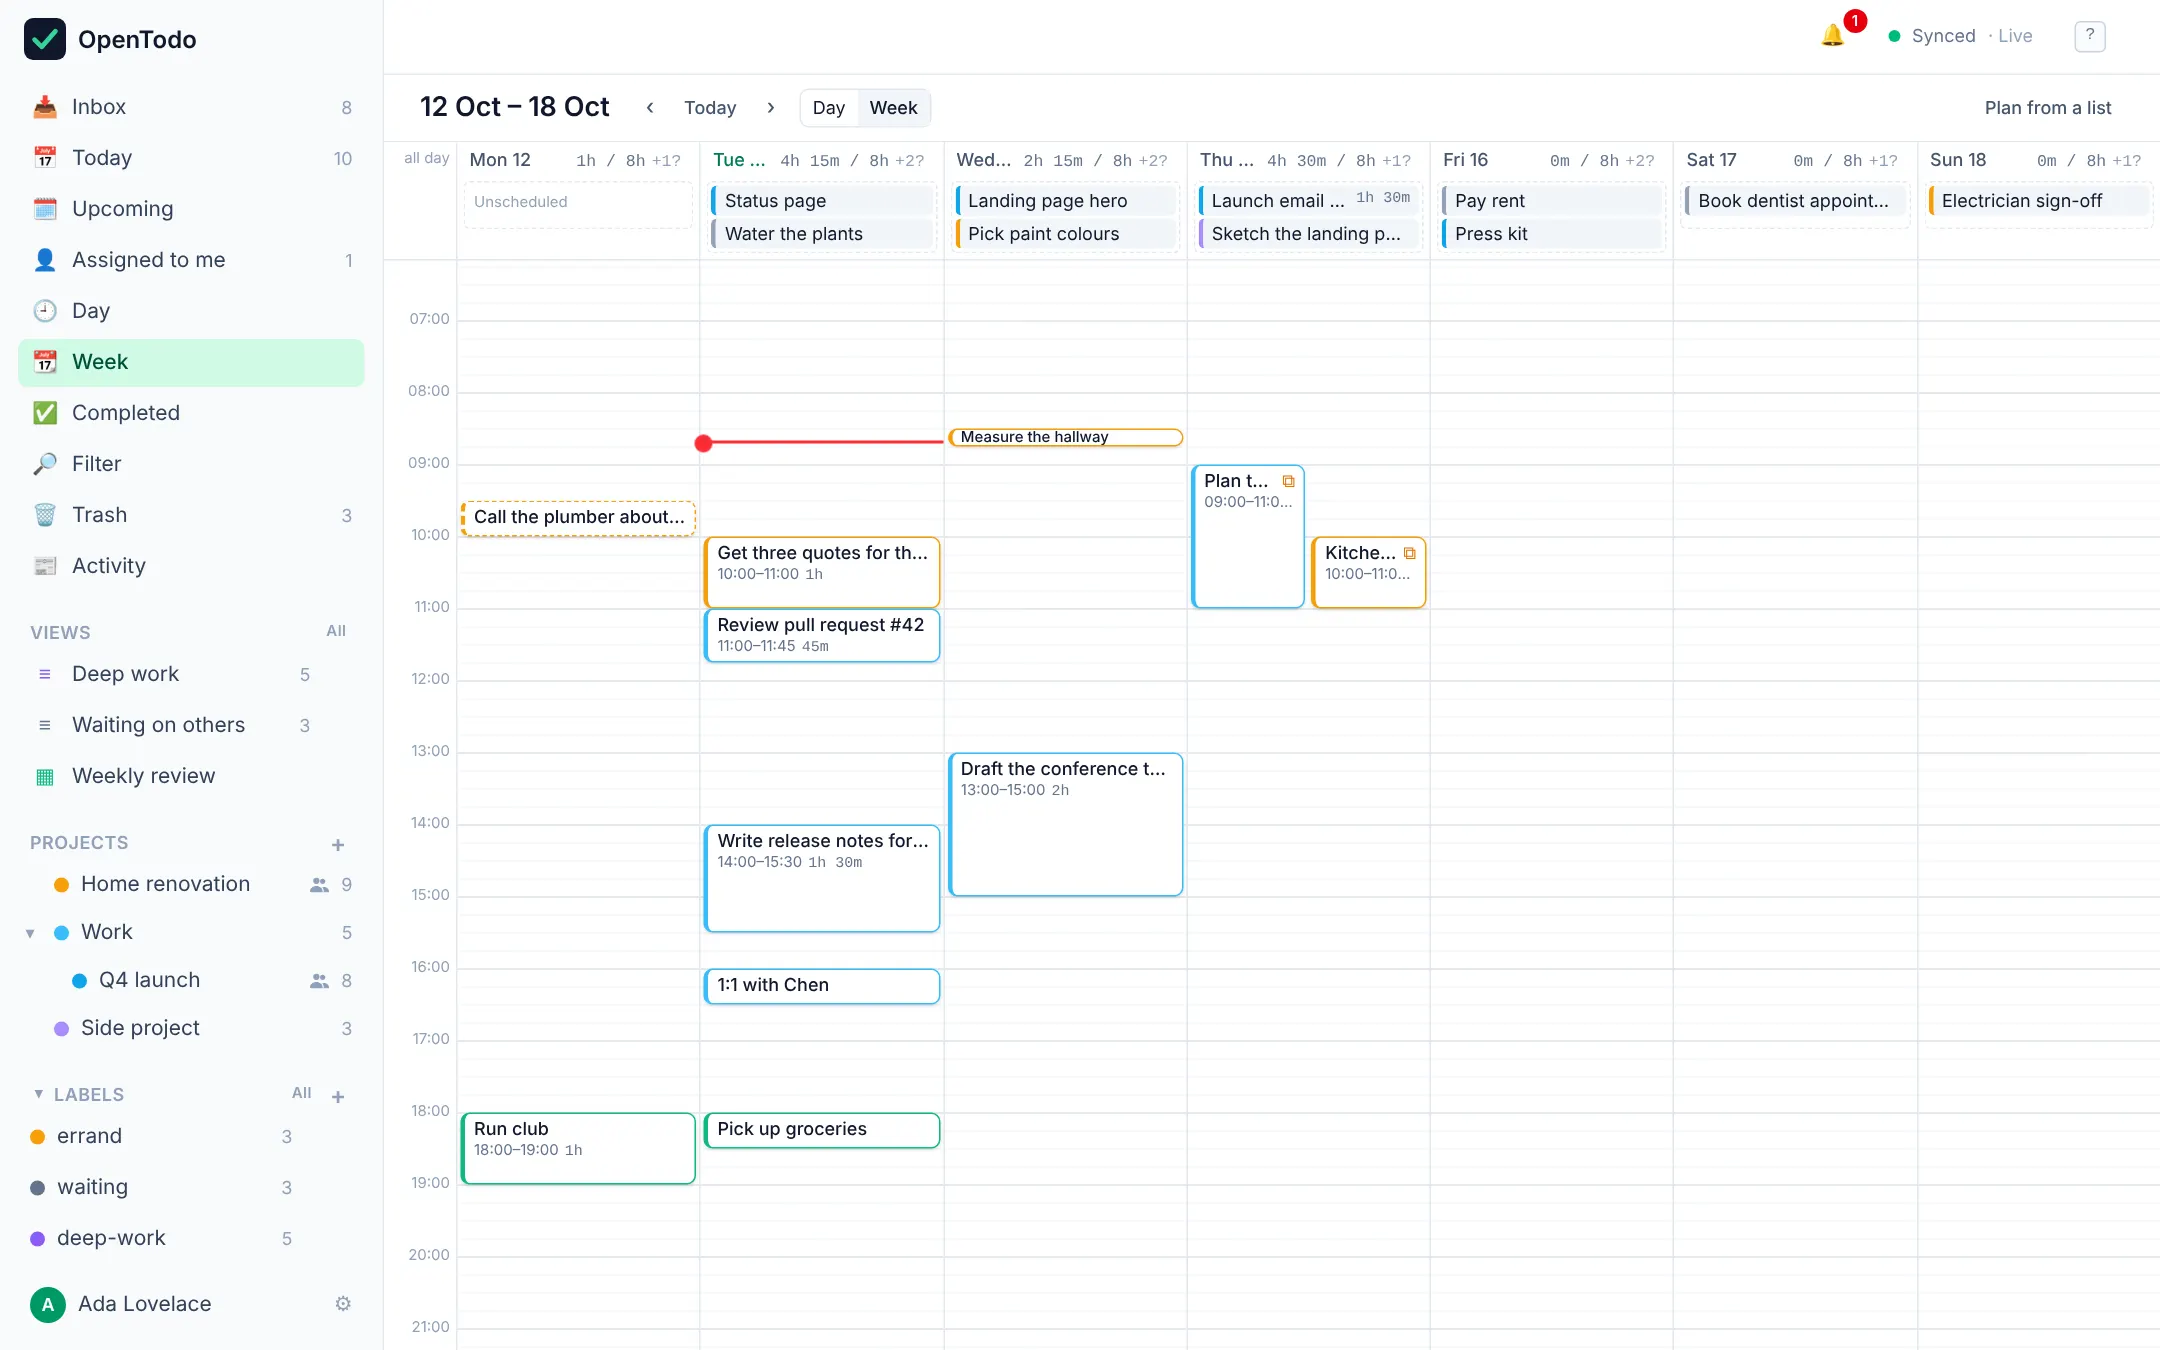Click the Waiting on others list icon

[x=45, y=725]
